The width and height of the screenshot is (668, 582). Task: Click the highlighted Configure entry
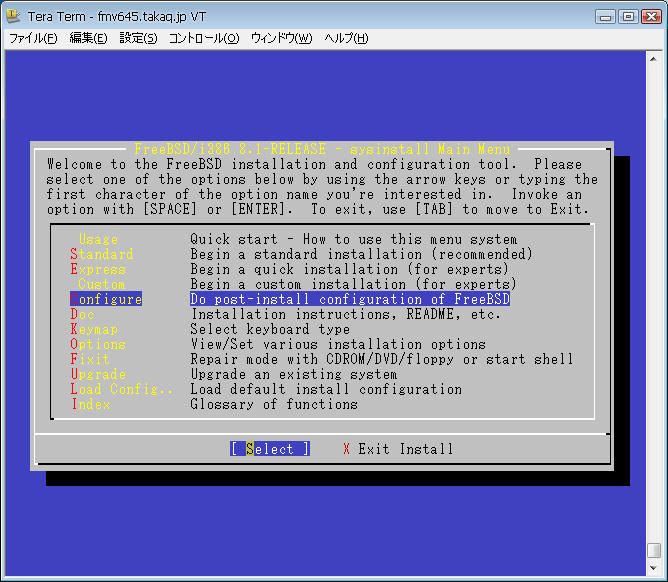coord(106,300)
